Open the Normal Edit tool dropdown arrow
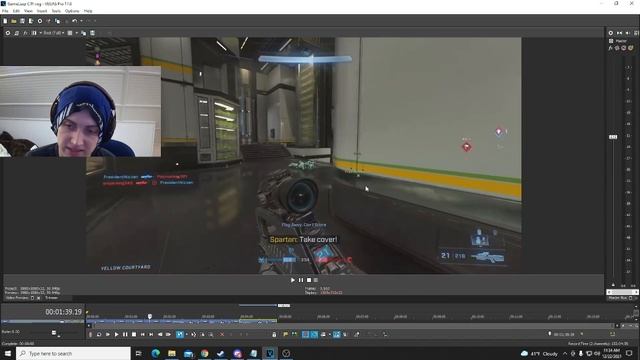Screen dimensions: 640x360 coord(187,334)
